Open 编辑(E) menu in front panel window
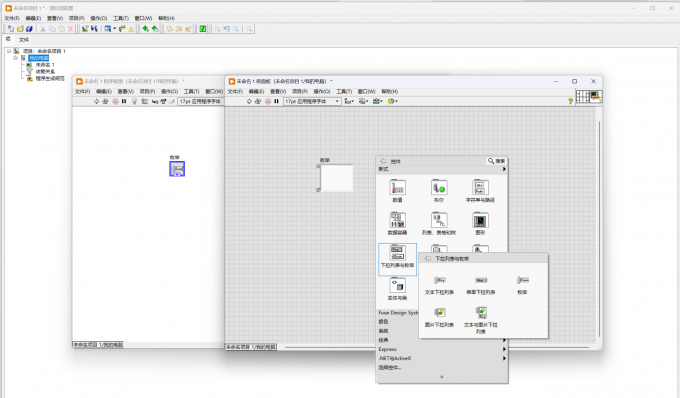Viewport: 680px width, 398px height. (256, 91)
